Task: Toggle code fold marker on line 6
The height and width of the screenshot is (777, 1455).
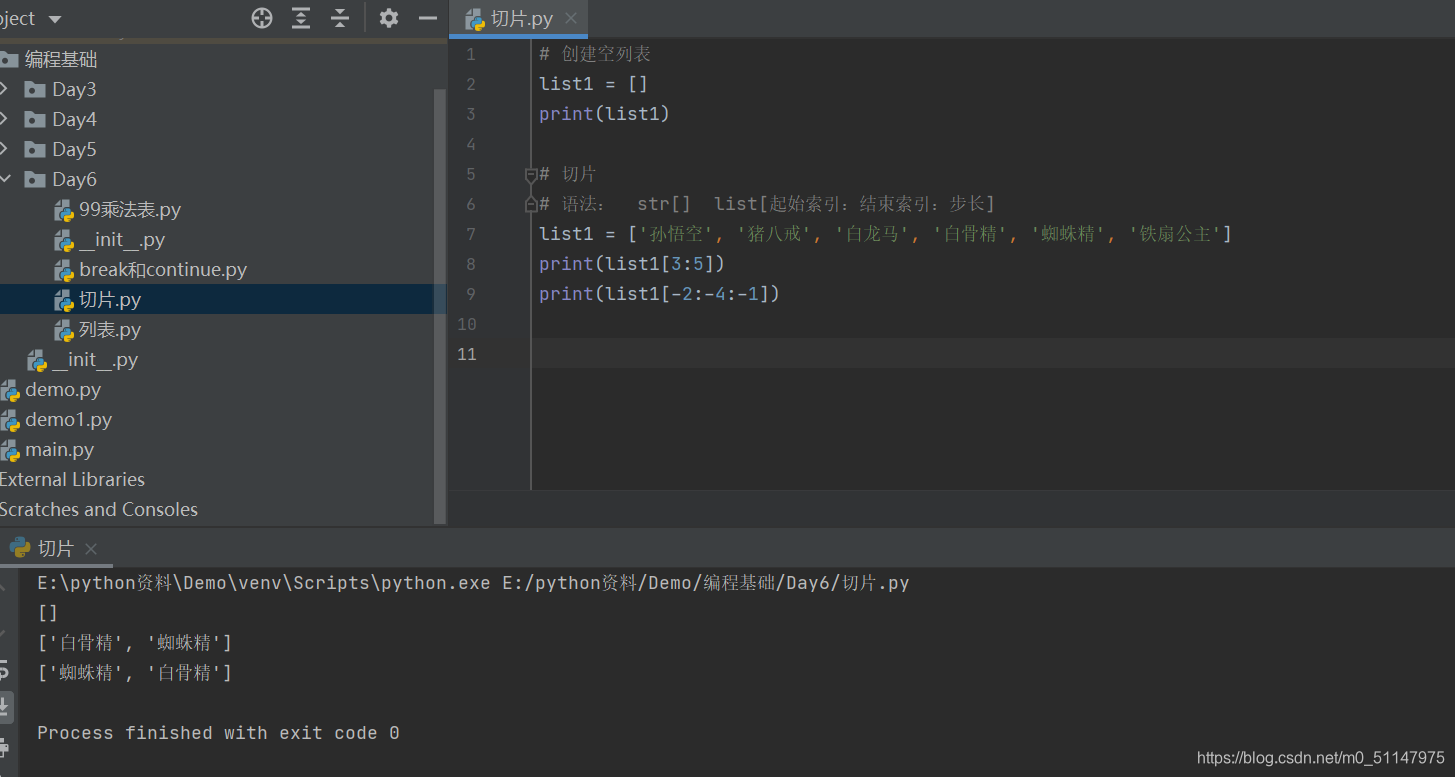Action: [x=532, y=204]
